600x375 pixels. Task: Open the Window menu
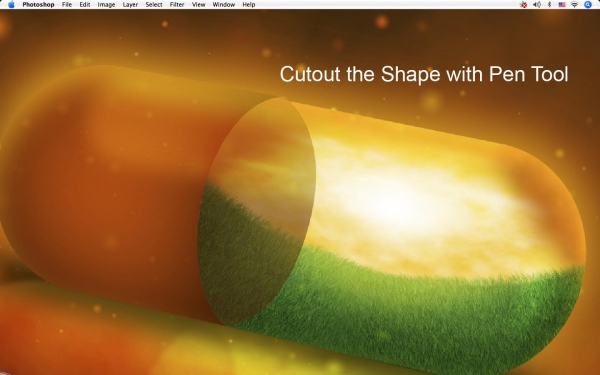(x=223, y=5)
